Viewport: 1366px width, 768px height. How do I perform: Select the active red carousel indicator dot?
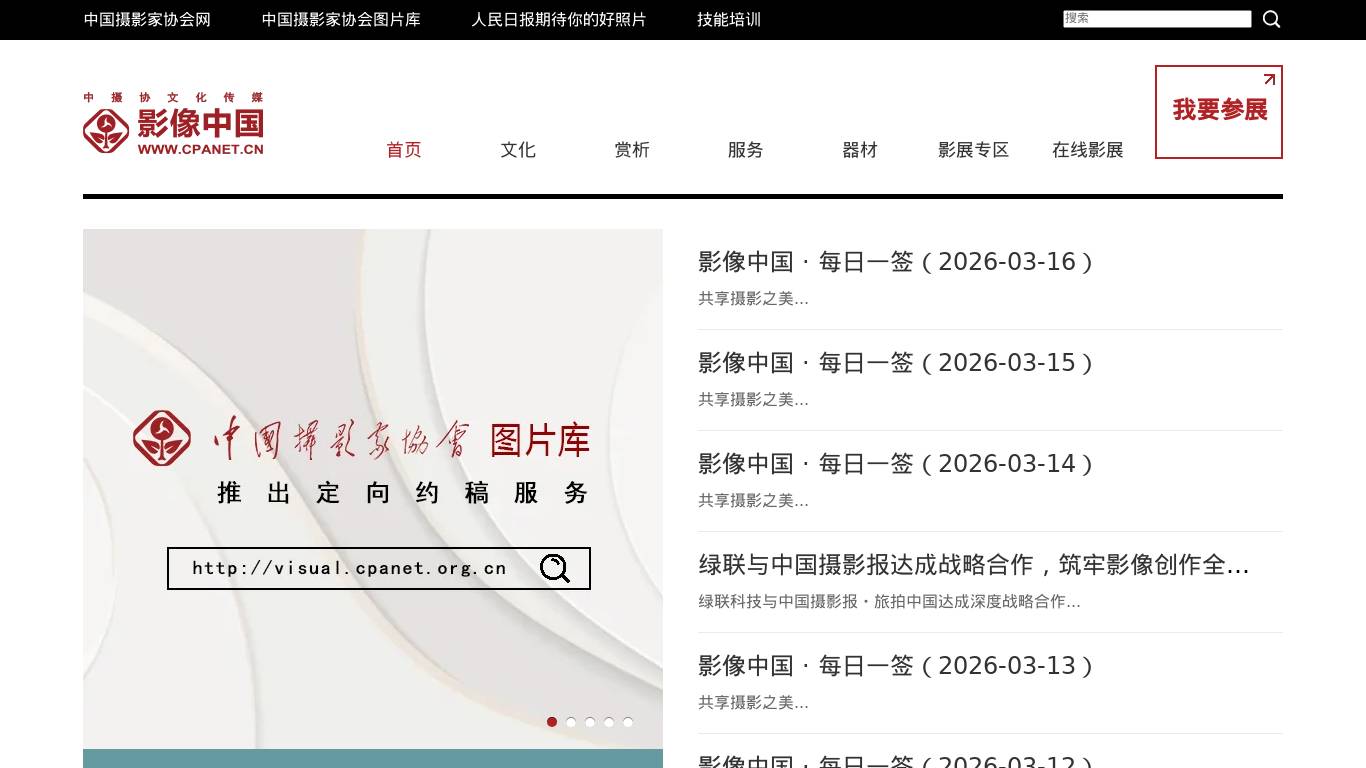[551, 721]
